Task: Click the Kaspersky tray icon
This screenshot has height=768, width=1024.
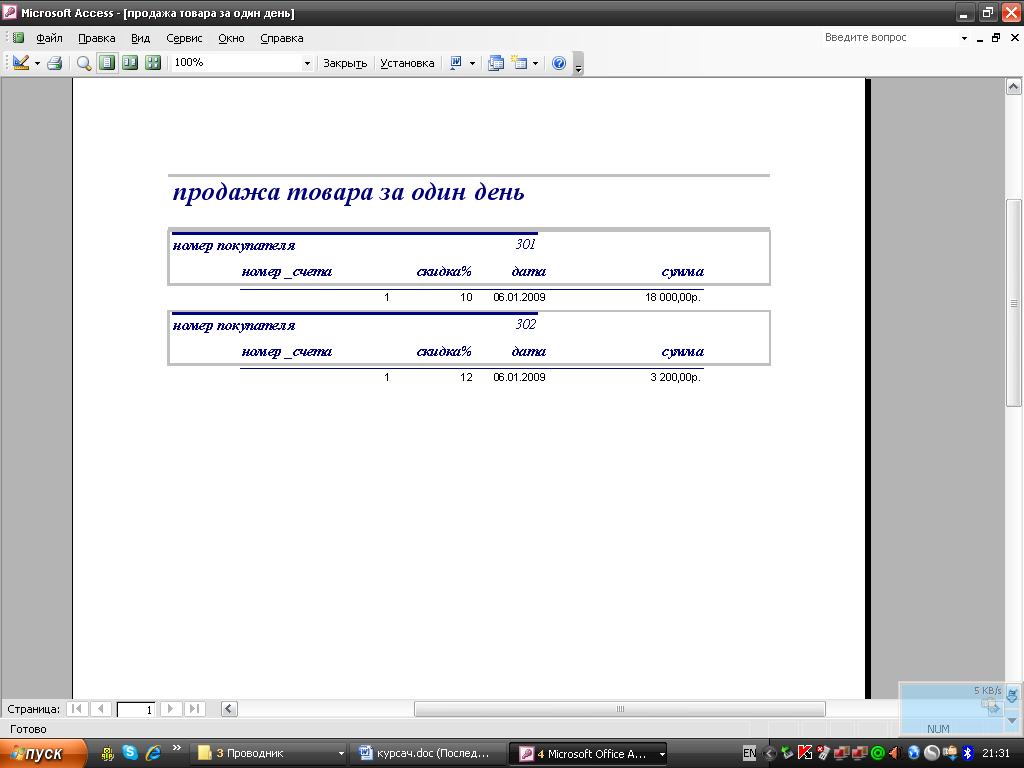Action: pos(805,753)
